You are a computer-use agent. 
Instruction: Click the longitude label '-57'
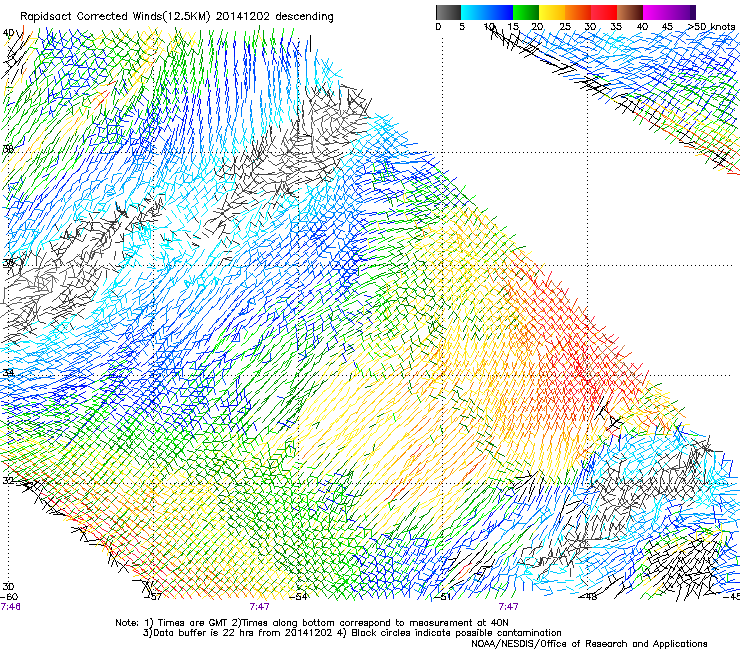155,597
